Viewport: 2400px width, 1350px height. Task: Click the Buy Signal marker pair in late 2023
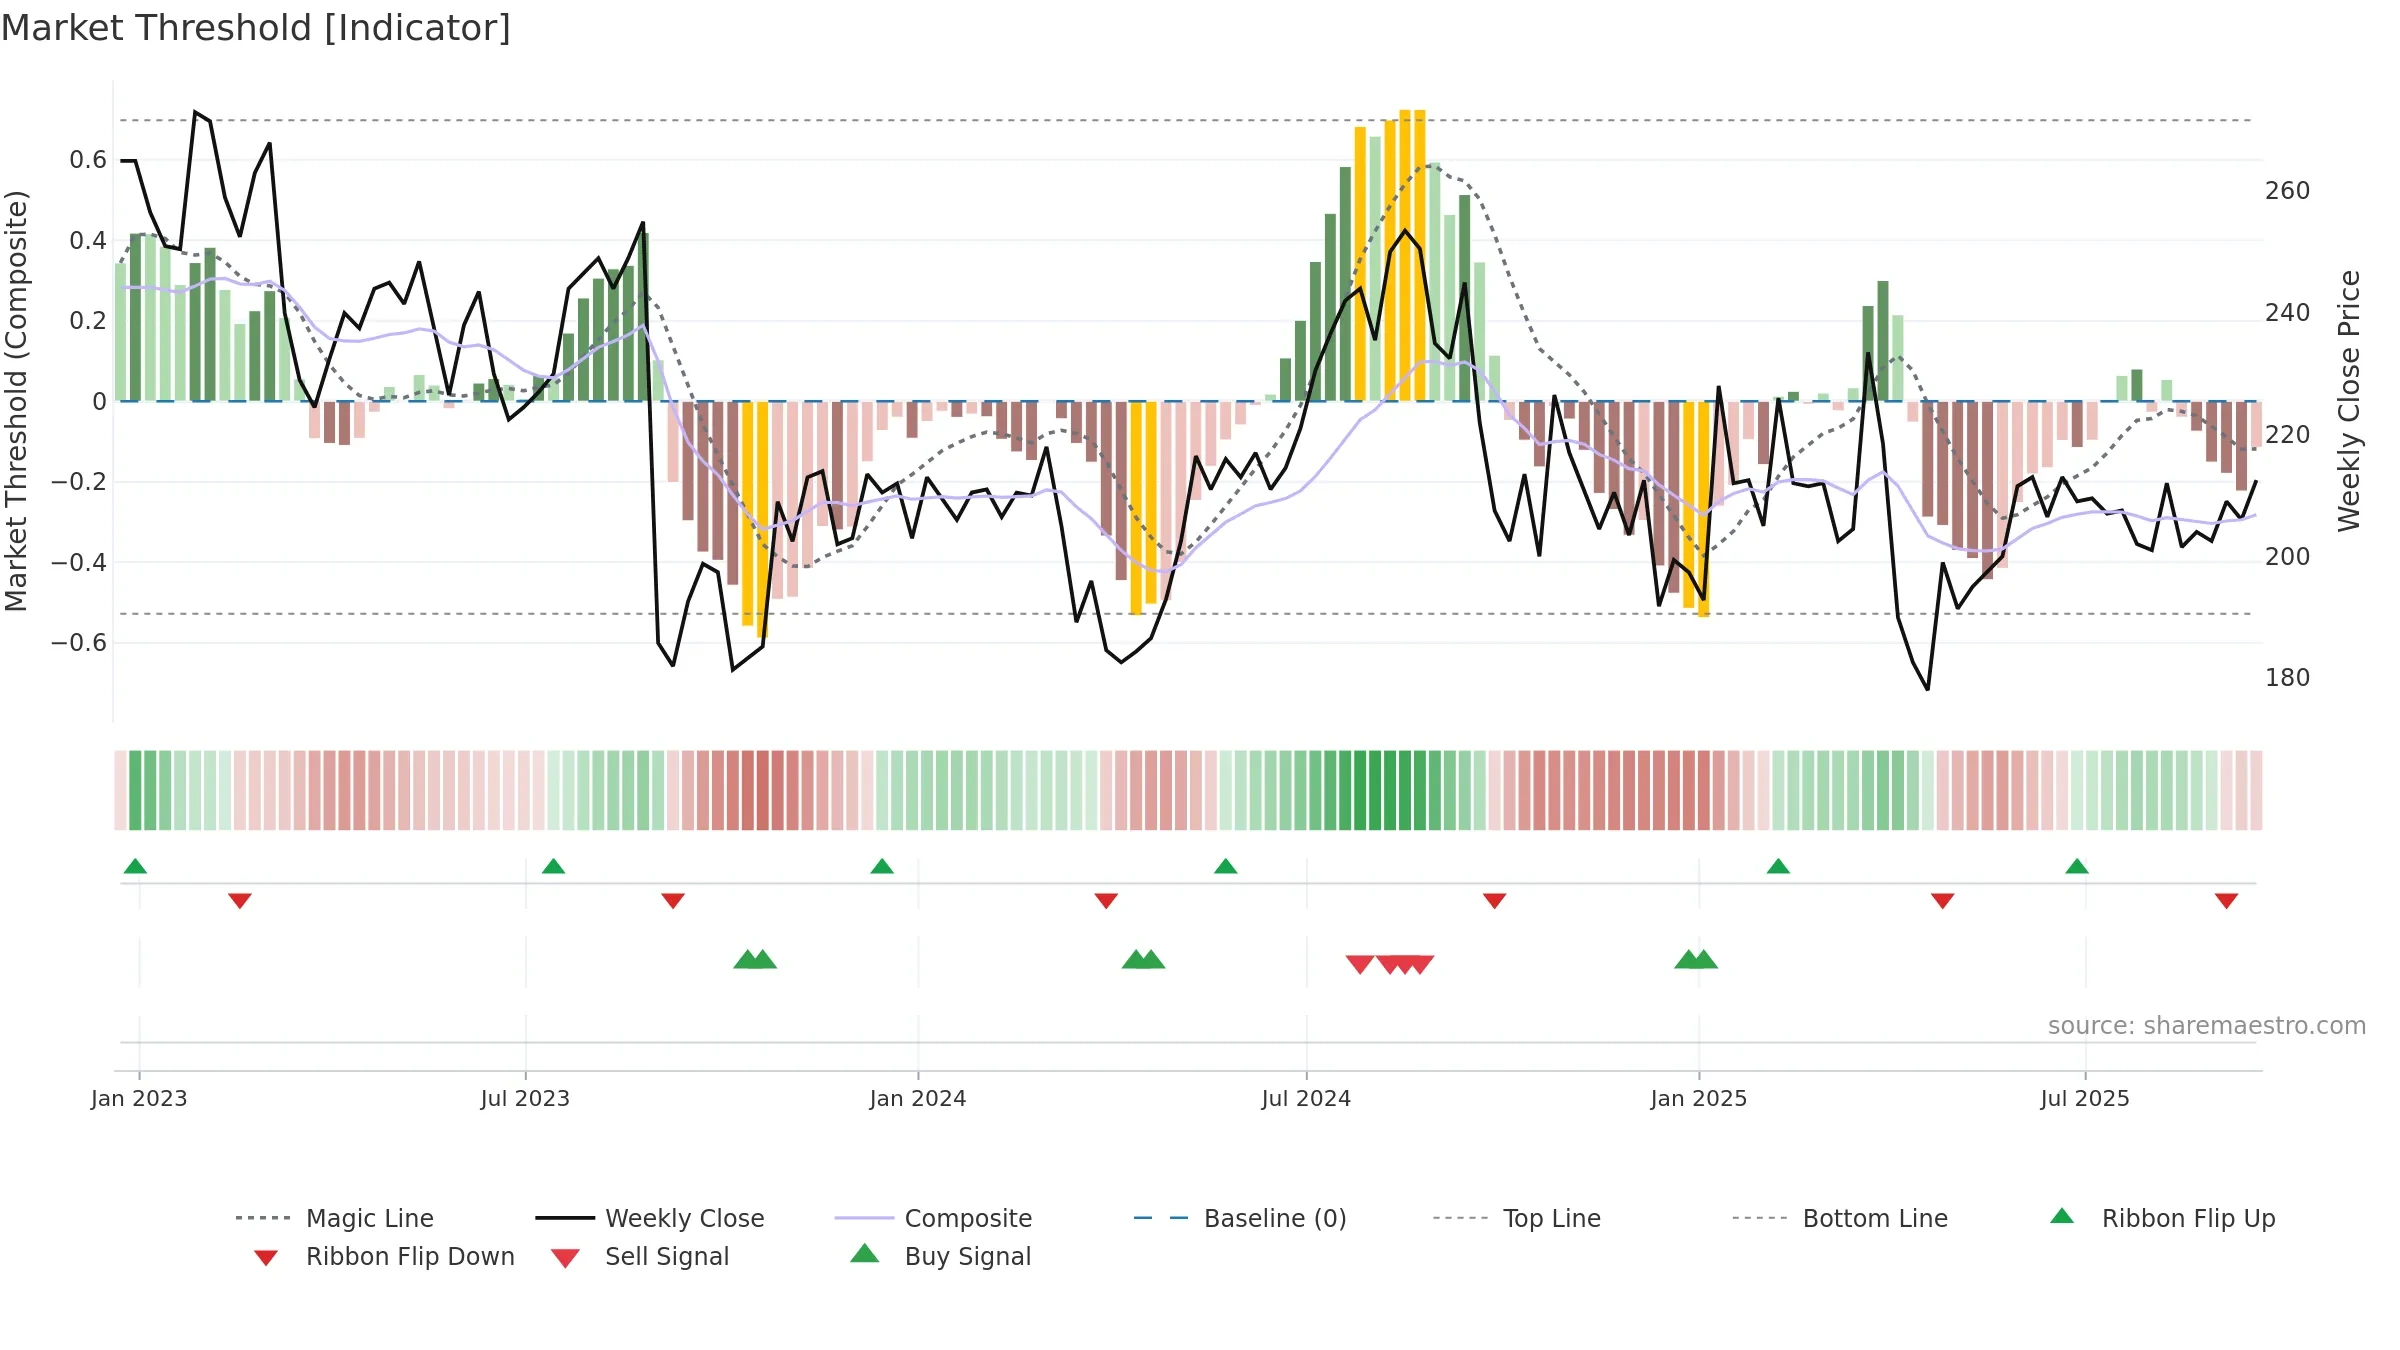pyautogui.click(x=755, y=959)
